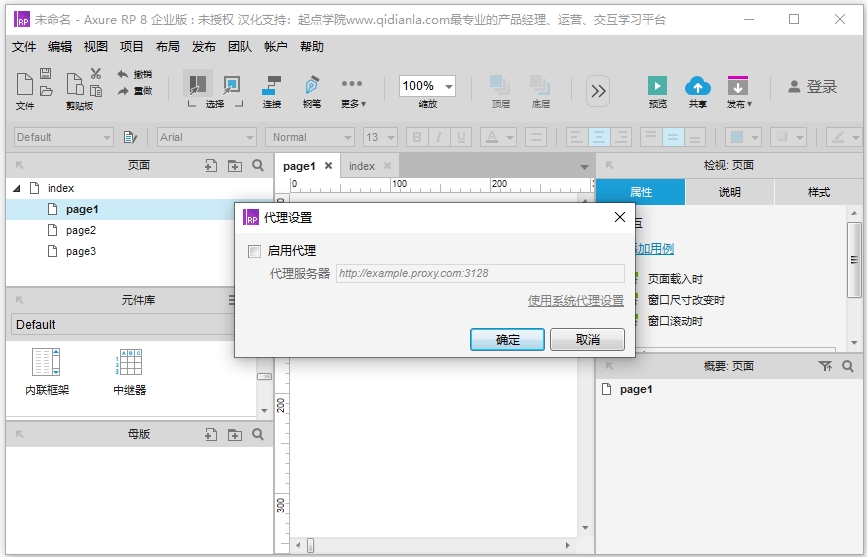The image size is (867, 557).
Task: Click the save floppy disk icon
Action: (x=46, y=73)
